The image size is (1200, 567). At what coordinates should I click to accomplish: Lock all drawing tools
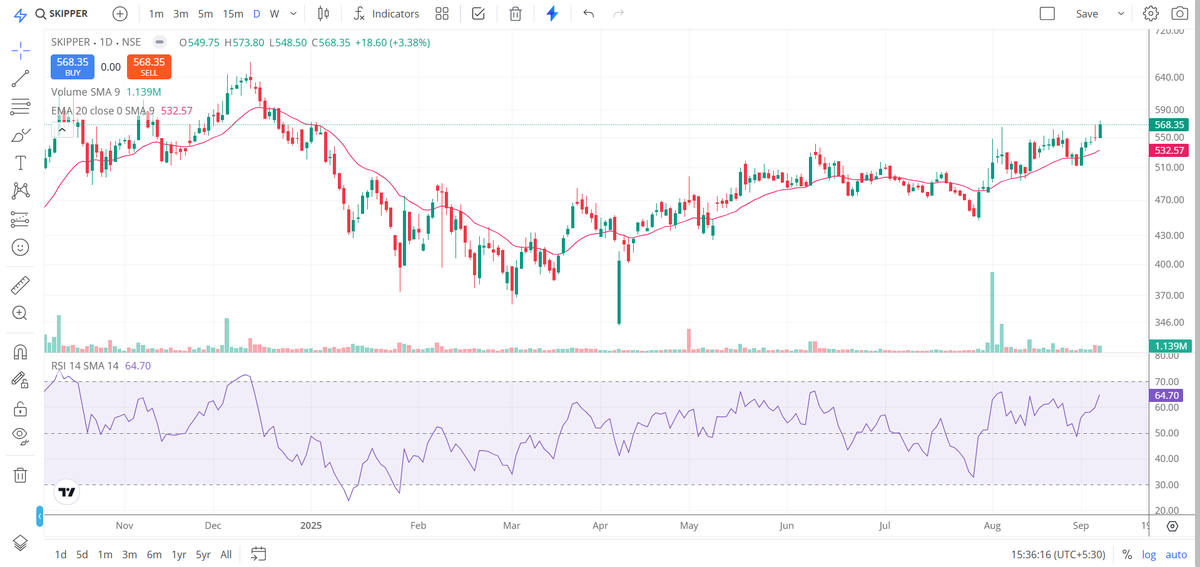[20, 408]
